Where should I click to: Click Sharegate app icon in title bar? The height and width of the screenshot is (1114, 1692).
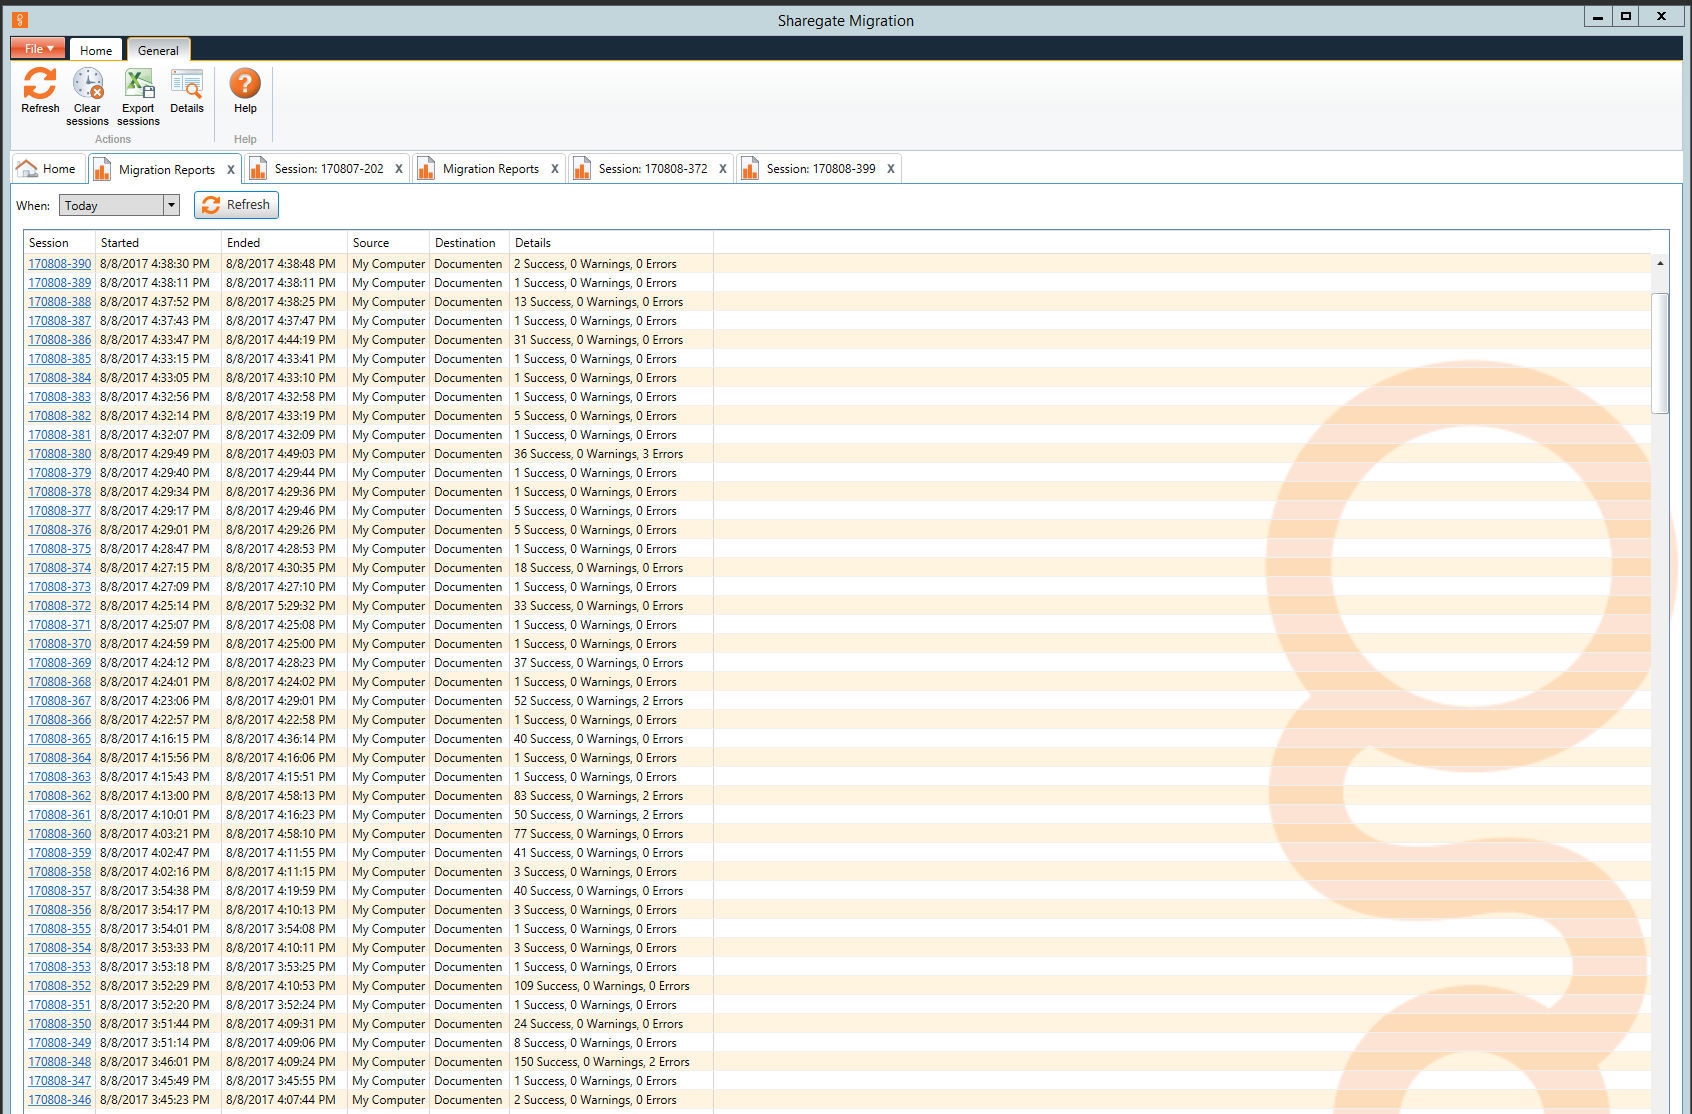click(x=20, y=19)
